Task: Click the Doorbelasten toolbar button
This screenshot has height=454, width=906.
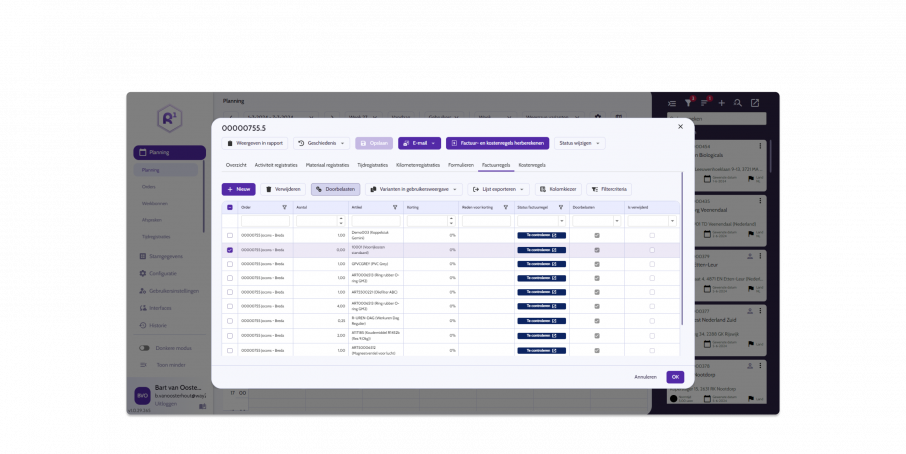Action: point(335,189)
